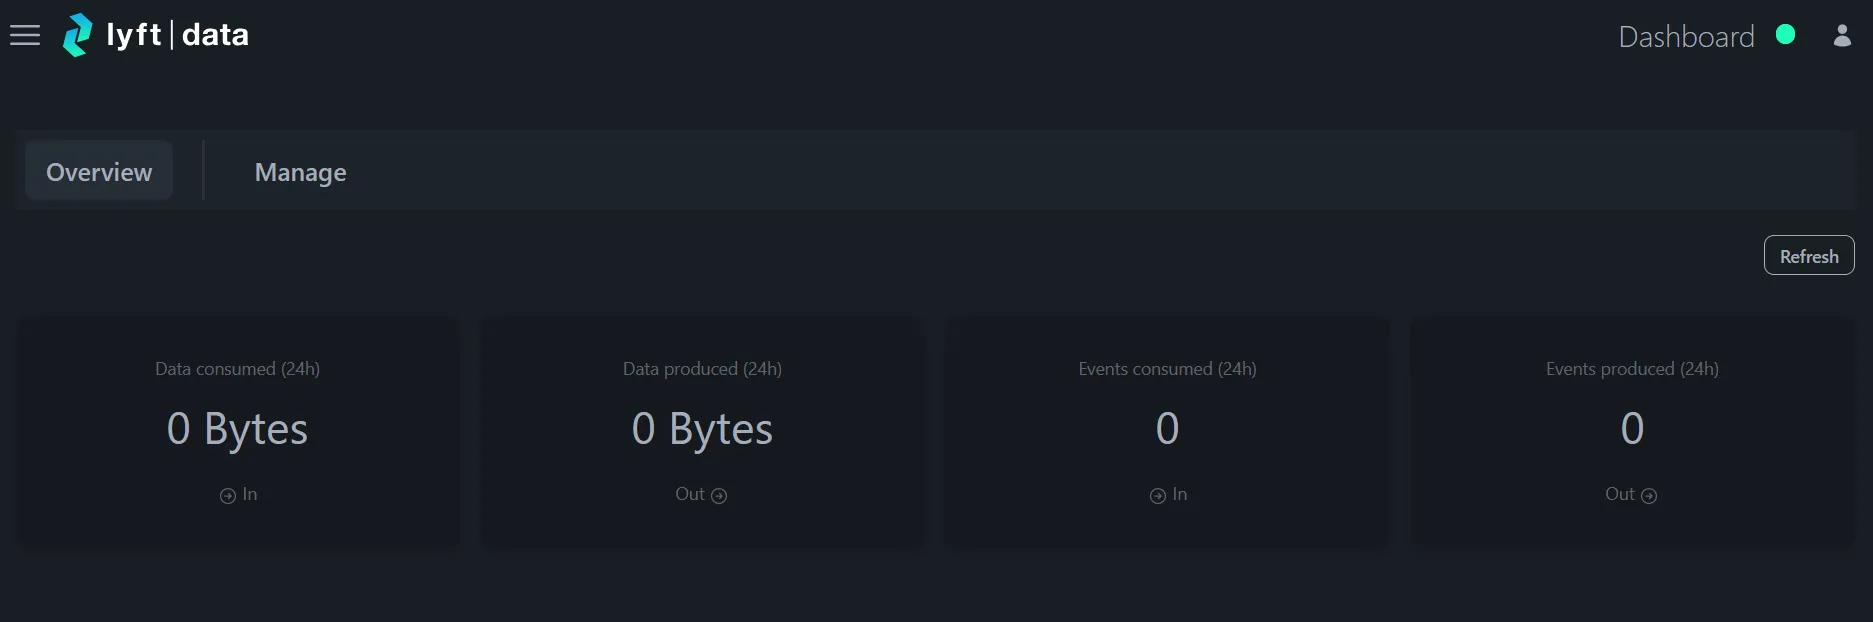This screenshot has height=622, width=1873.
Task: Open the user profile icon
Action: coord(1842,36)
